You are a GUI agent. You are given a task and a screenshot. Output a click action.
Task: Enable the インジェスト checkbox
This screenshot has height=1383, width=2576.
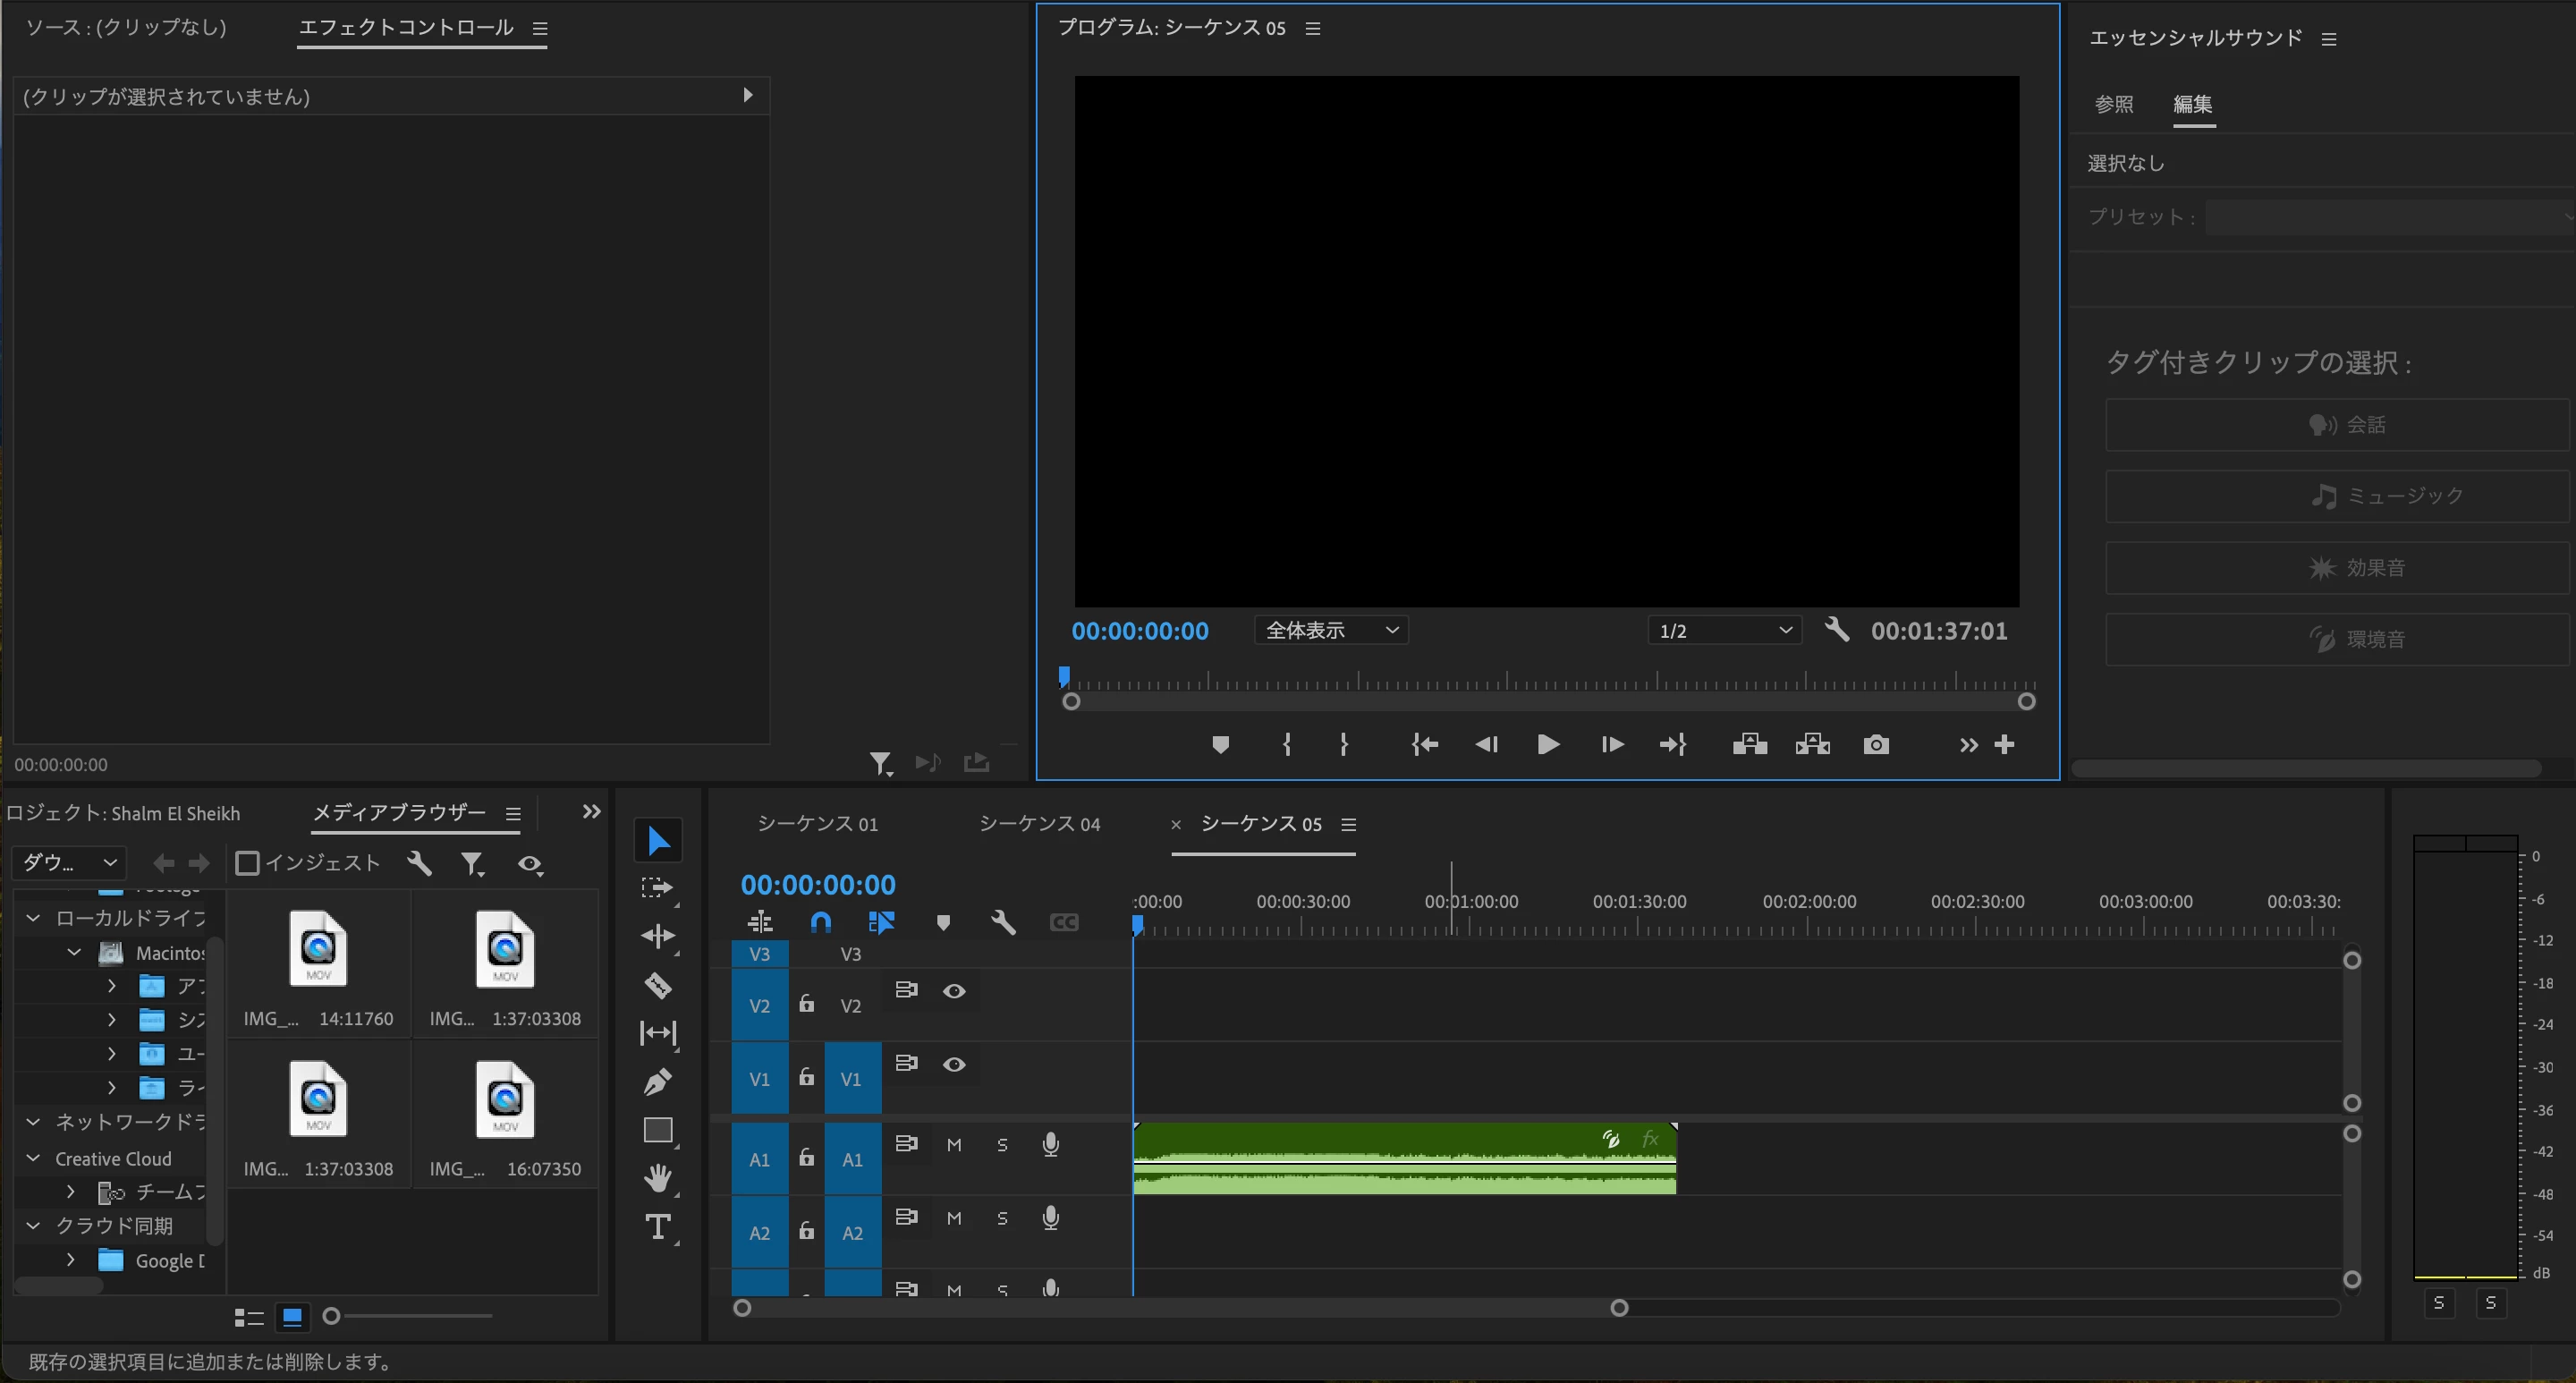[x=247, y=863]
